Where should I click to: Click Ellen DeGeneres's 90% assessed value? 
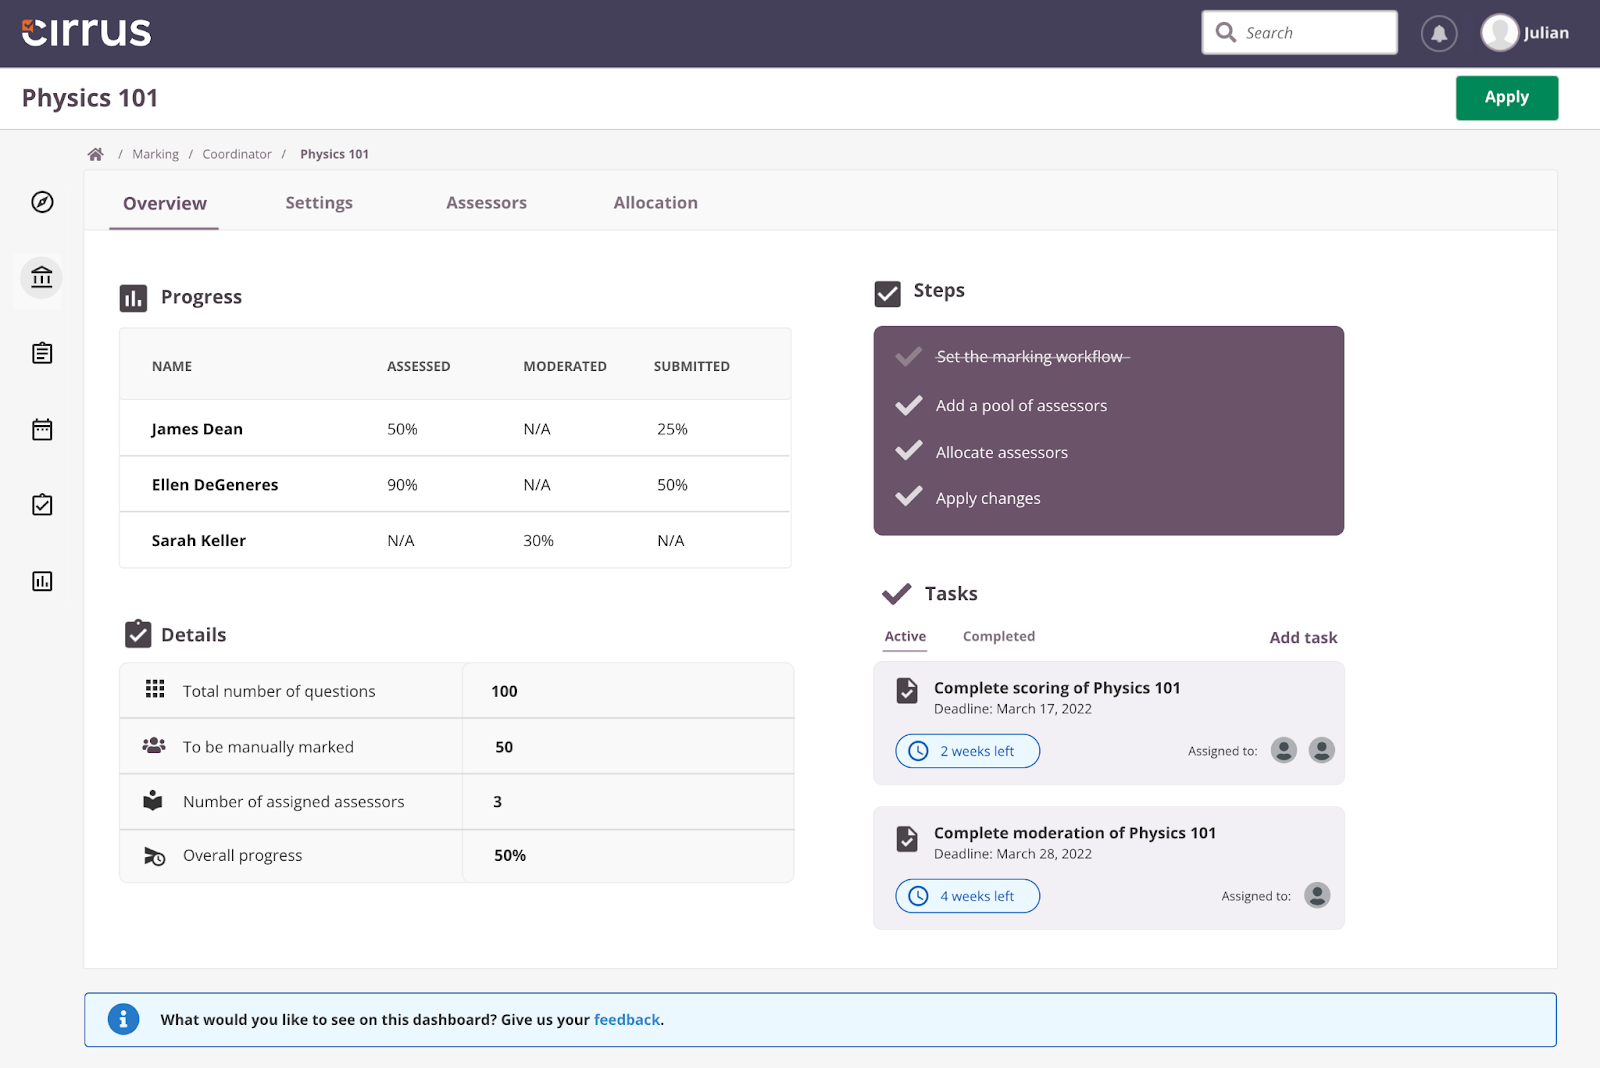tap(402, 485)
